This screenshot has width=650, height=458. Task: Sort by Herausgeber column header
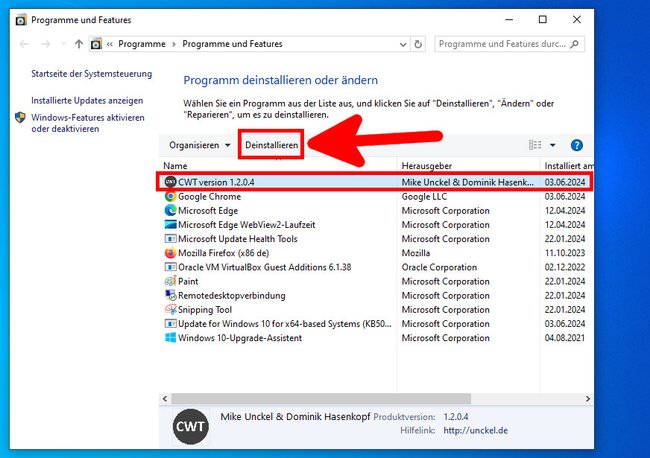(x=427, y=166)
